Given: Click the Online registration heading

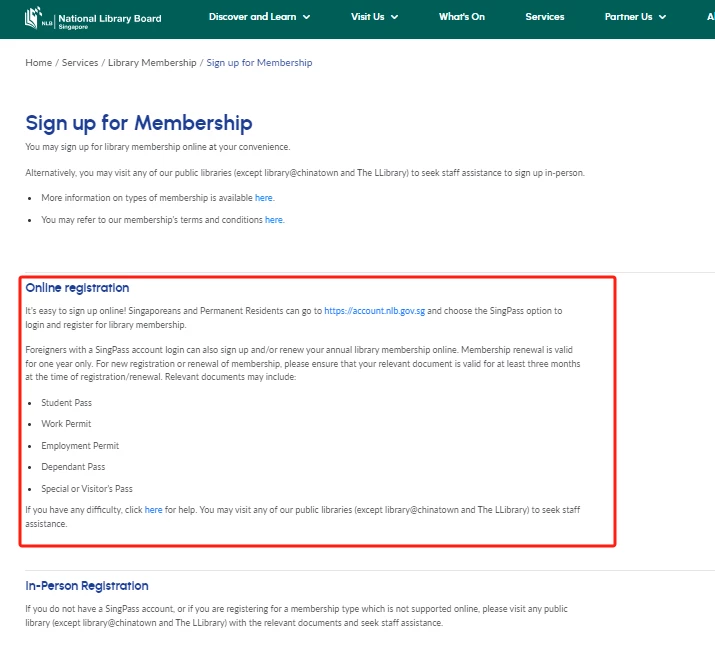Looking at the screenshot, I should (77, 288).
